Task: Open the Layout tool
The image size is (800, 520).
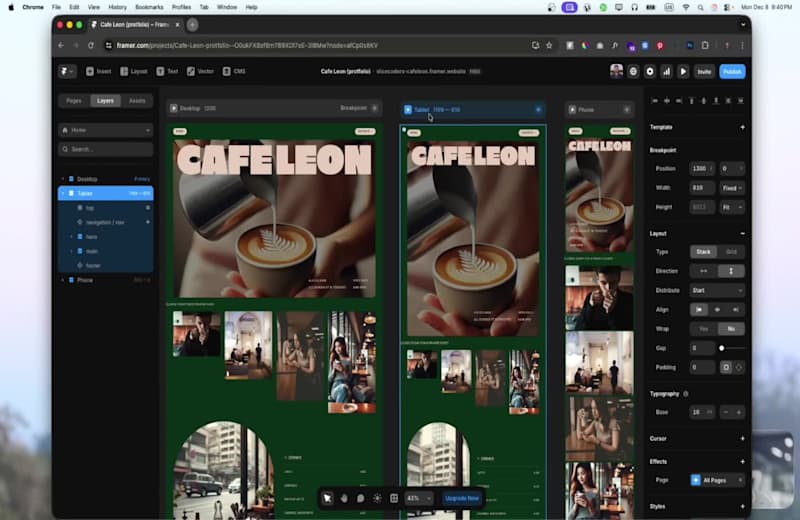Action: (134, 71)
